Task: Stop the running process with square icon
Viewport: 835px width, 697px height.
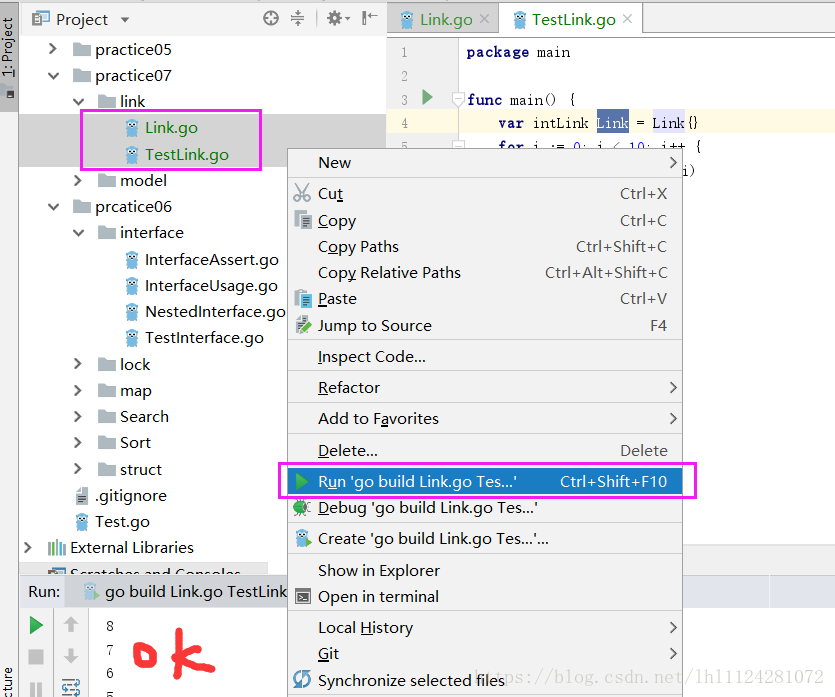Action: [36, 656]
